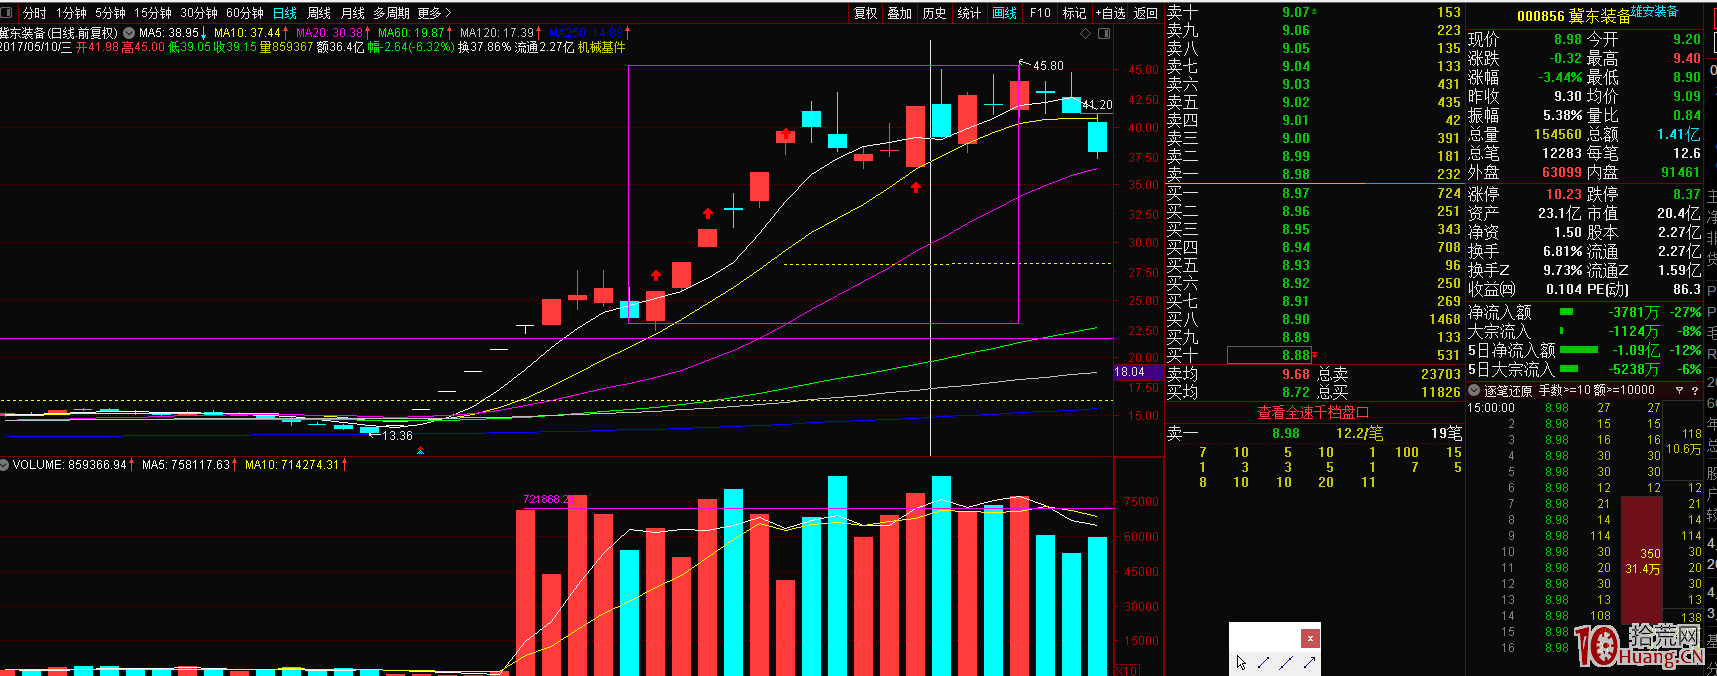Select the line segment drawing tool
This screenshot has height=676, width=1717.
1264,662
